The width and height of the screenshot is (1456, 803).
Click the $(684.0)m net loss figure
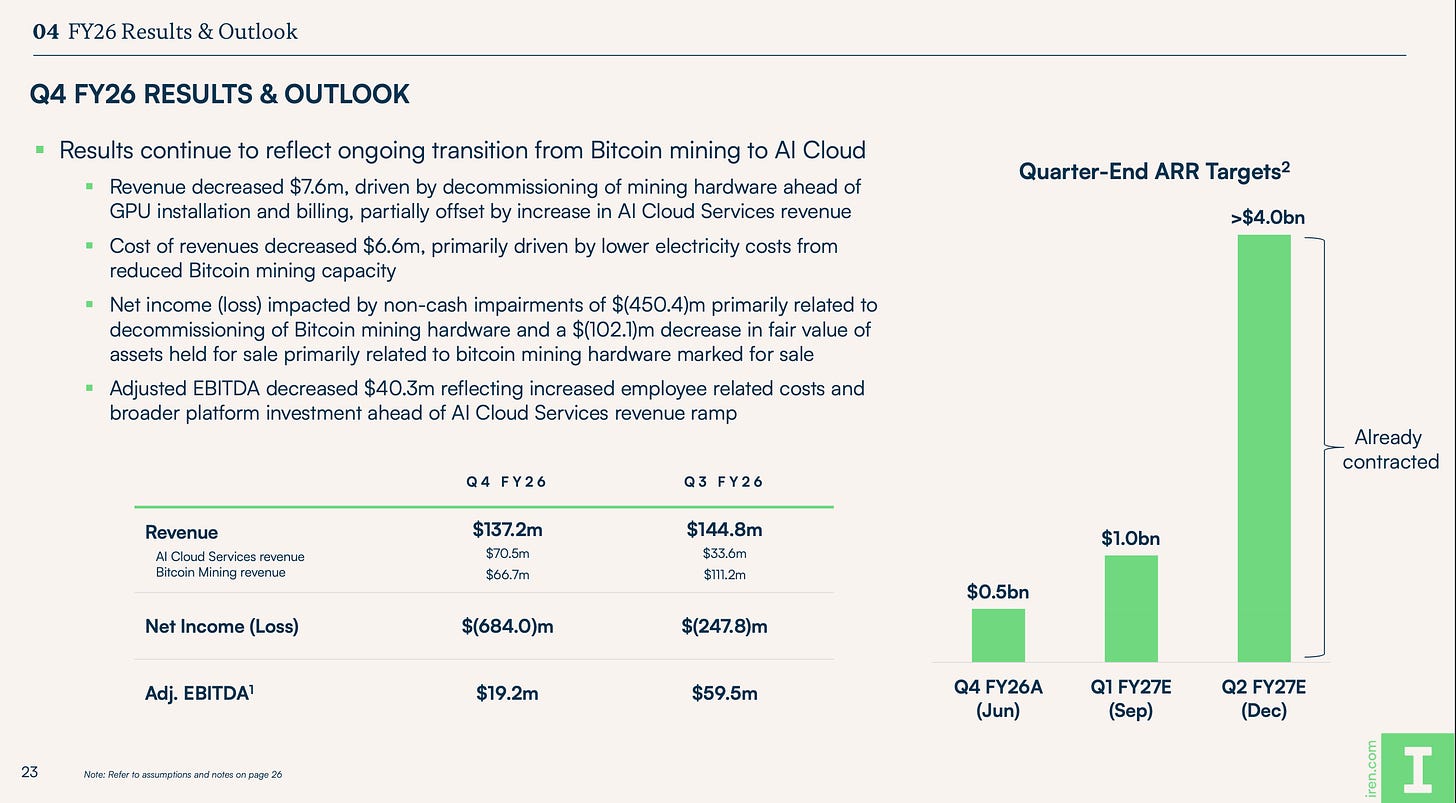pyautogui.click(x=507, y=627)
